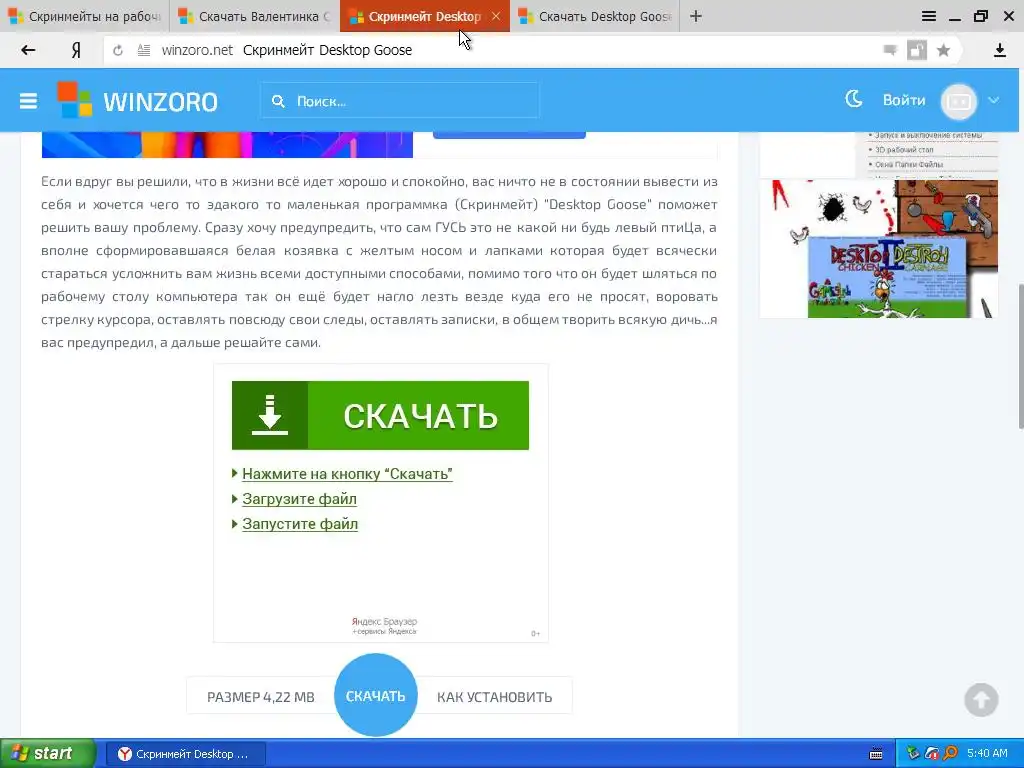Open the browser main menu icon
1024x768 pixels.
click(x=929, y=16)
